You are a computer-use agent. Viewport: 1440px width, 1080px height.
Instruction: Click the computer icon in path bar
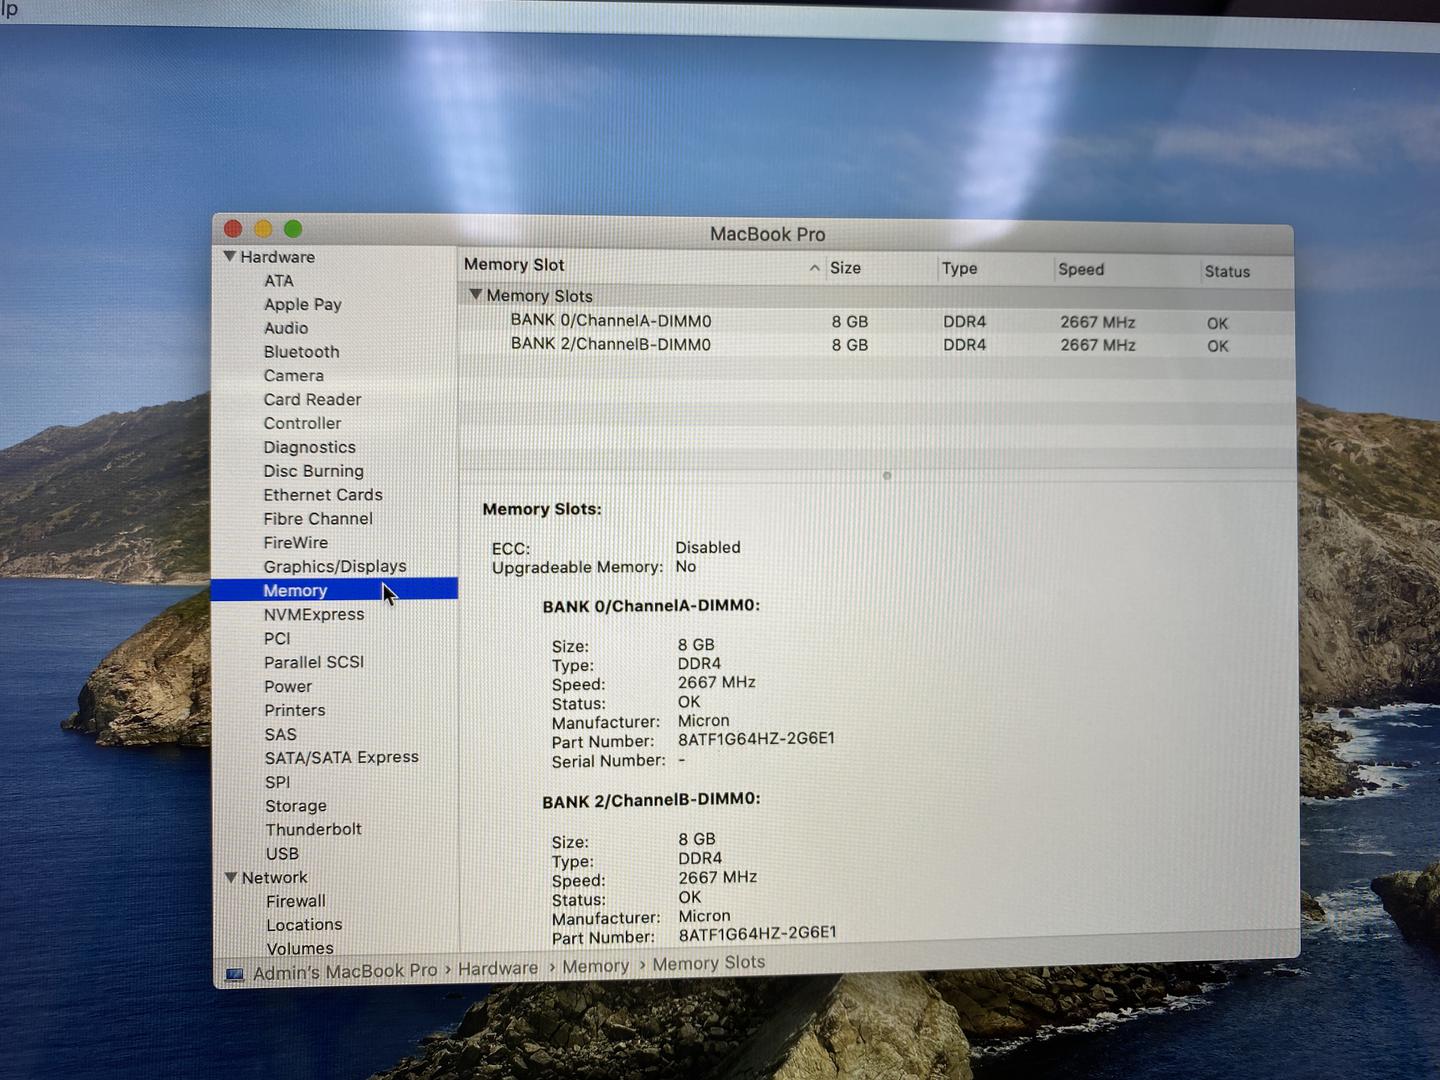pyautogui.click(x=234, y=974)
